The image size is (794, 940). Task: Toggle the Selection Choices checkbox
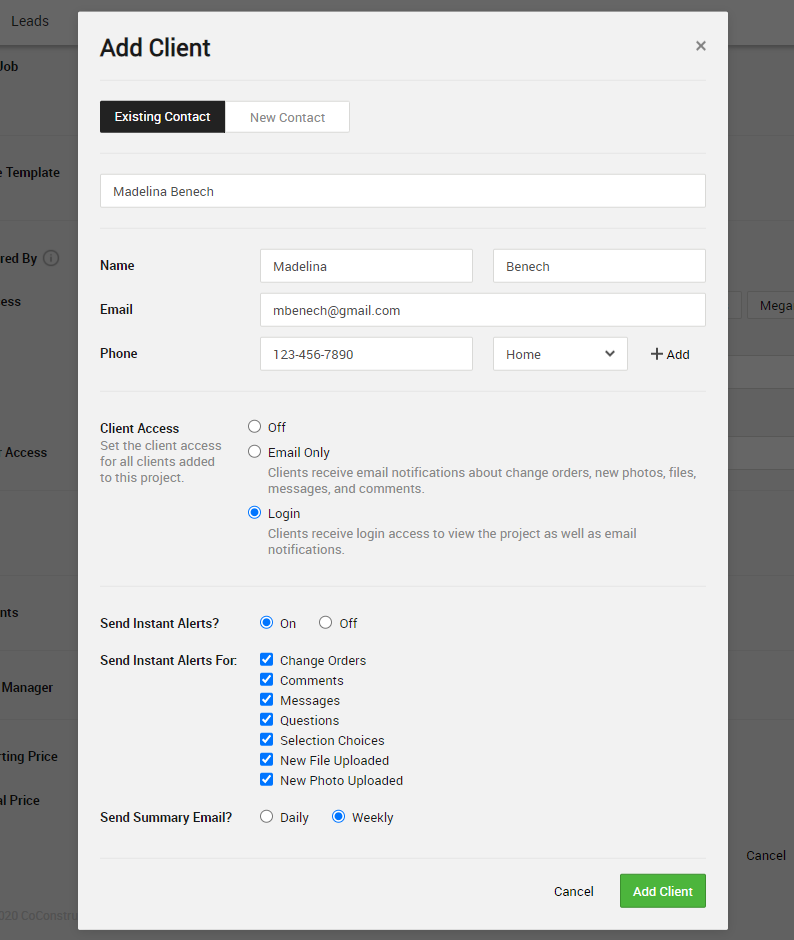coord(267,740)
